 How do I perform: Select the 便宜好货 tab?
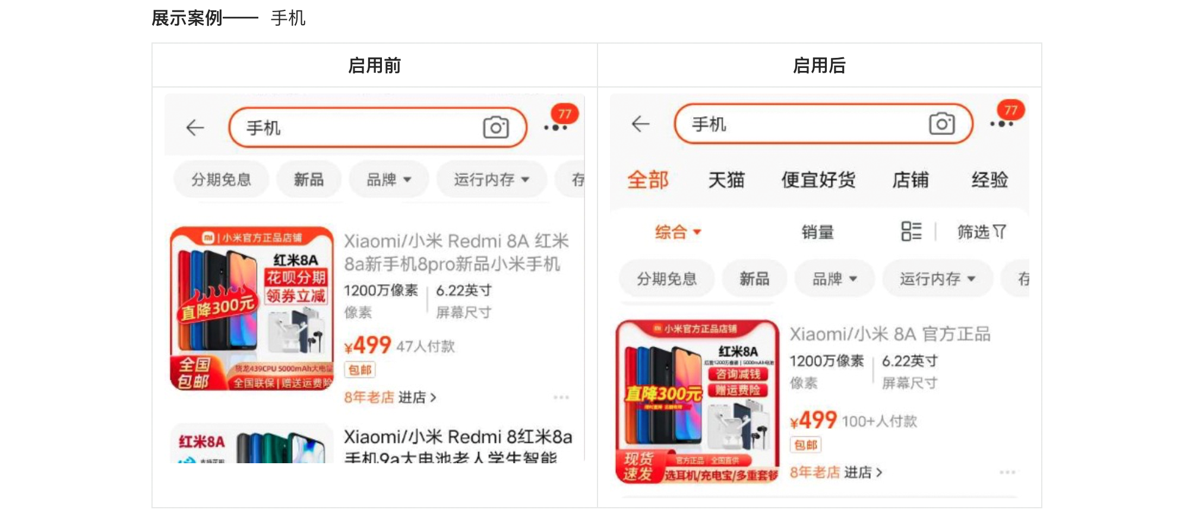point(818,180)
